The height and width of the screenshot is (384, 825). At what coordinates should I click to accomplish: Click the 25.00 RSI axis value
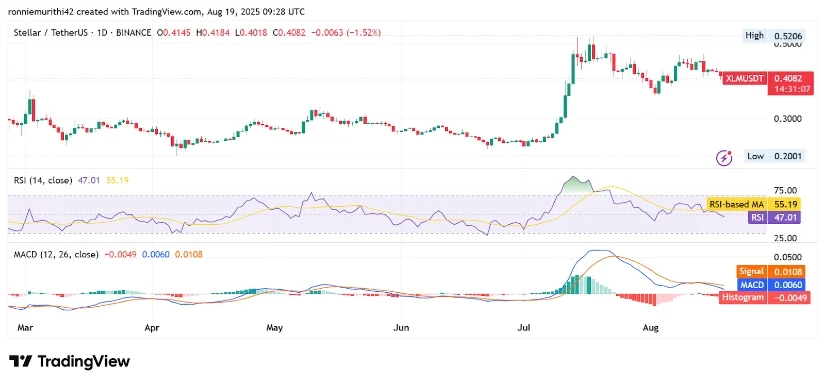click(787, 238)
